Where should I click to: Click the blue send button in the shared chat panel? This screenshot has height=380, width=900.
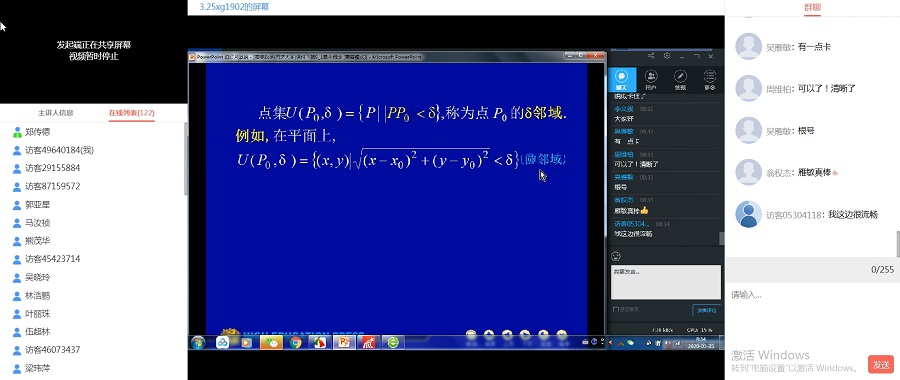[706, 310]
